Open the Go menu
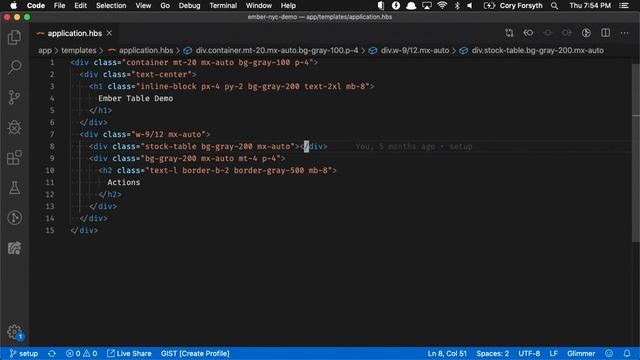The image size is (640, 360). coord(165,6)
